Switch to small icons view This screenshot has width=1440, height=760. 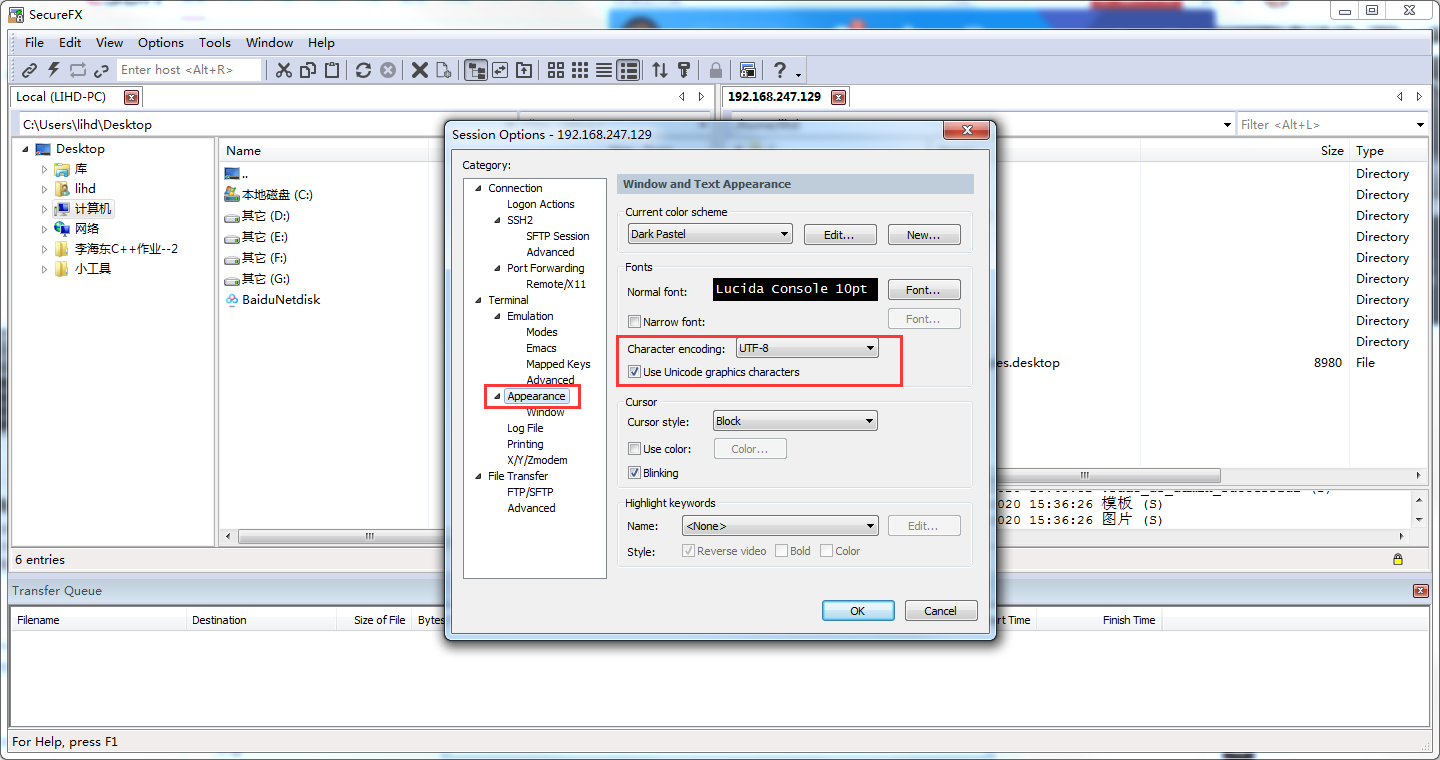(580, 70)
